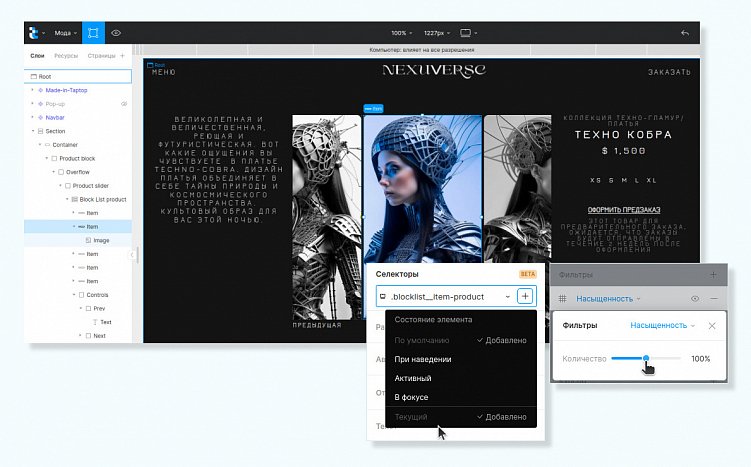Toggle preview mode eye icon in top bar
This screenshot has height=467, width=751.
[x=116, y=33]
